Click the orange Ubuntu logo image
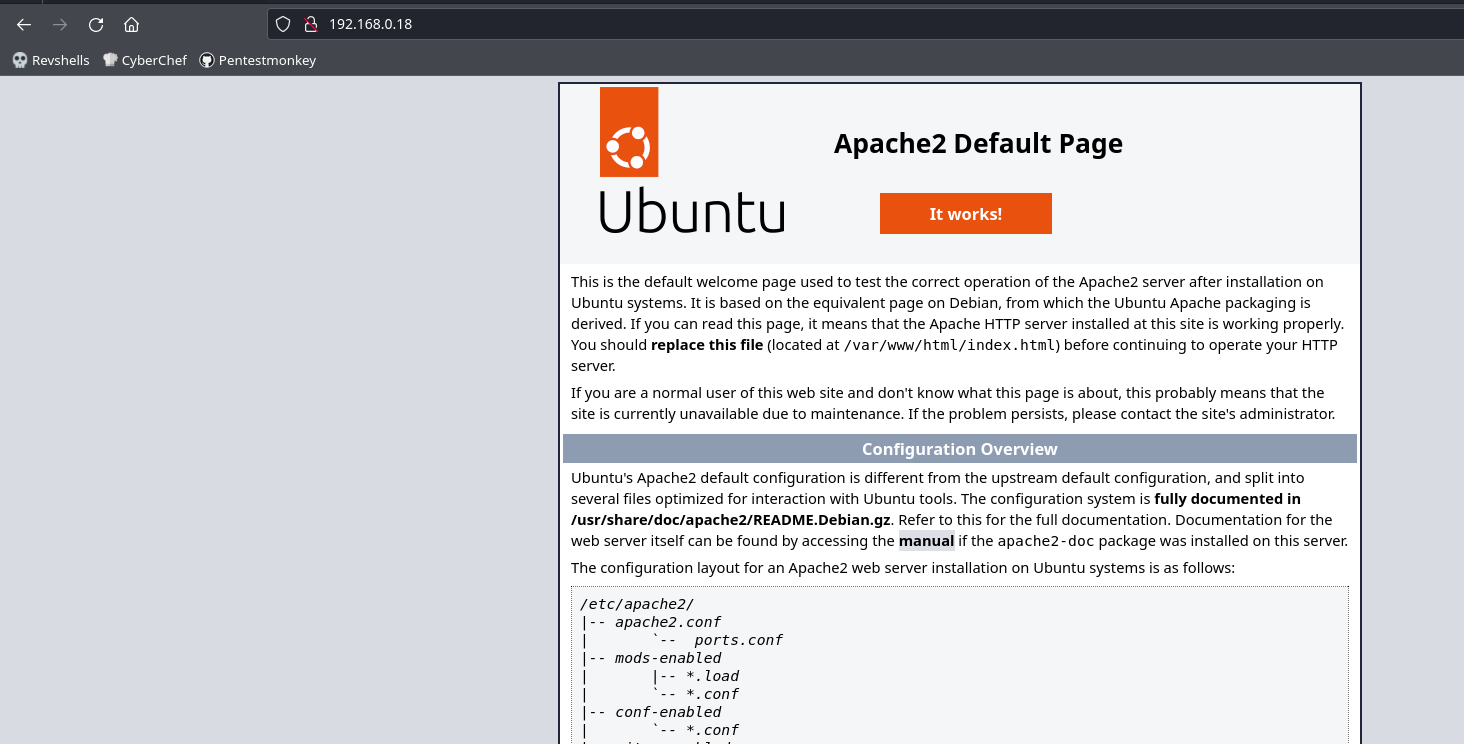Screen dimensions: 1464x744 (629, 132)
